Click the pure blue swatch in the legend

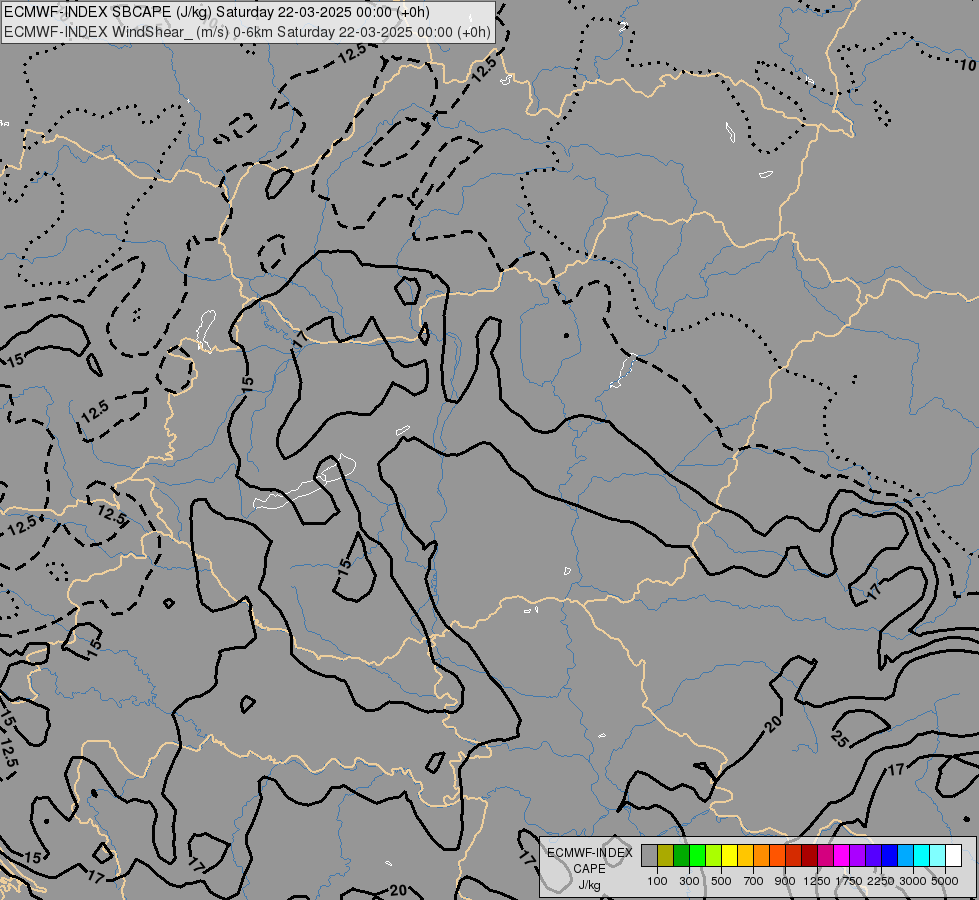pyautogui.click(x=889, y=855)
